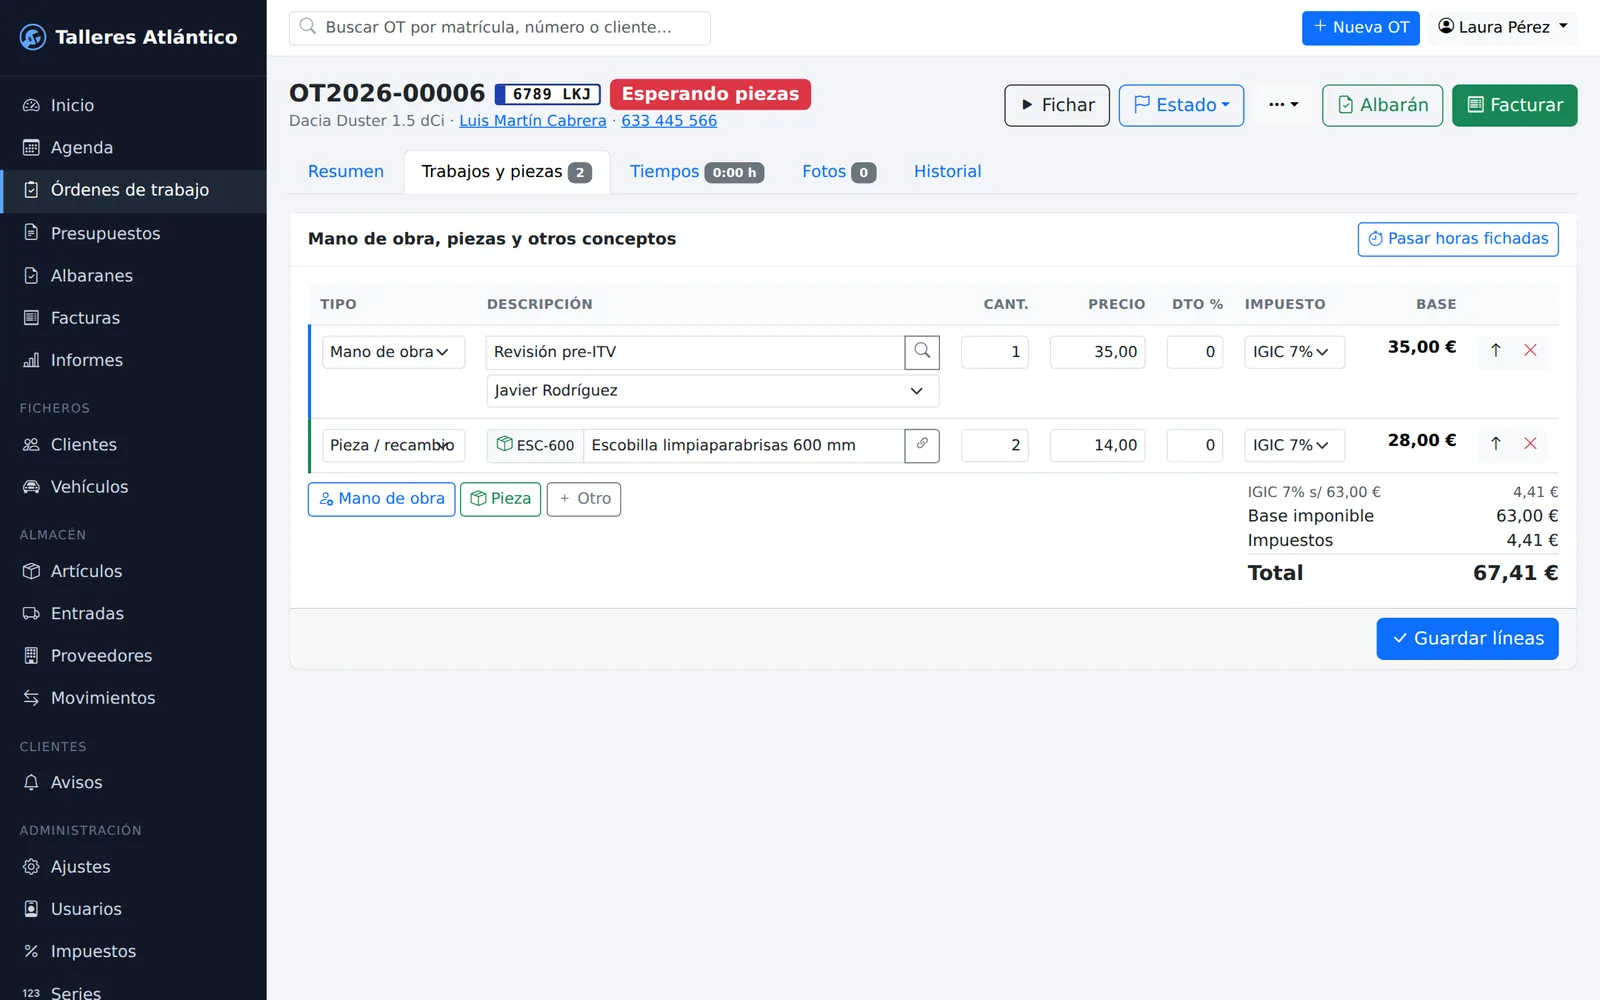The height and width of the screenshot is (1000, 1600).
Task: Delete the Revisión pre-ITV line
Action: point(1530,350)
